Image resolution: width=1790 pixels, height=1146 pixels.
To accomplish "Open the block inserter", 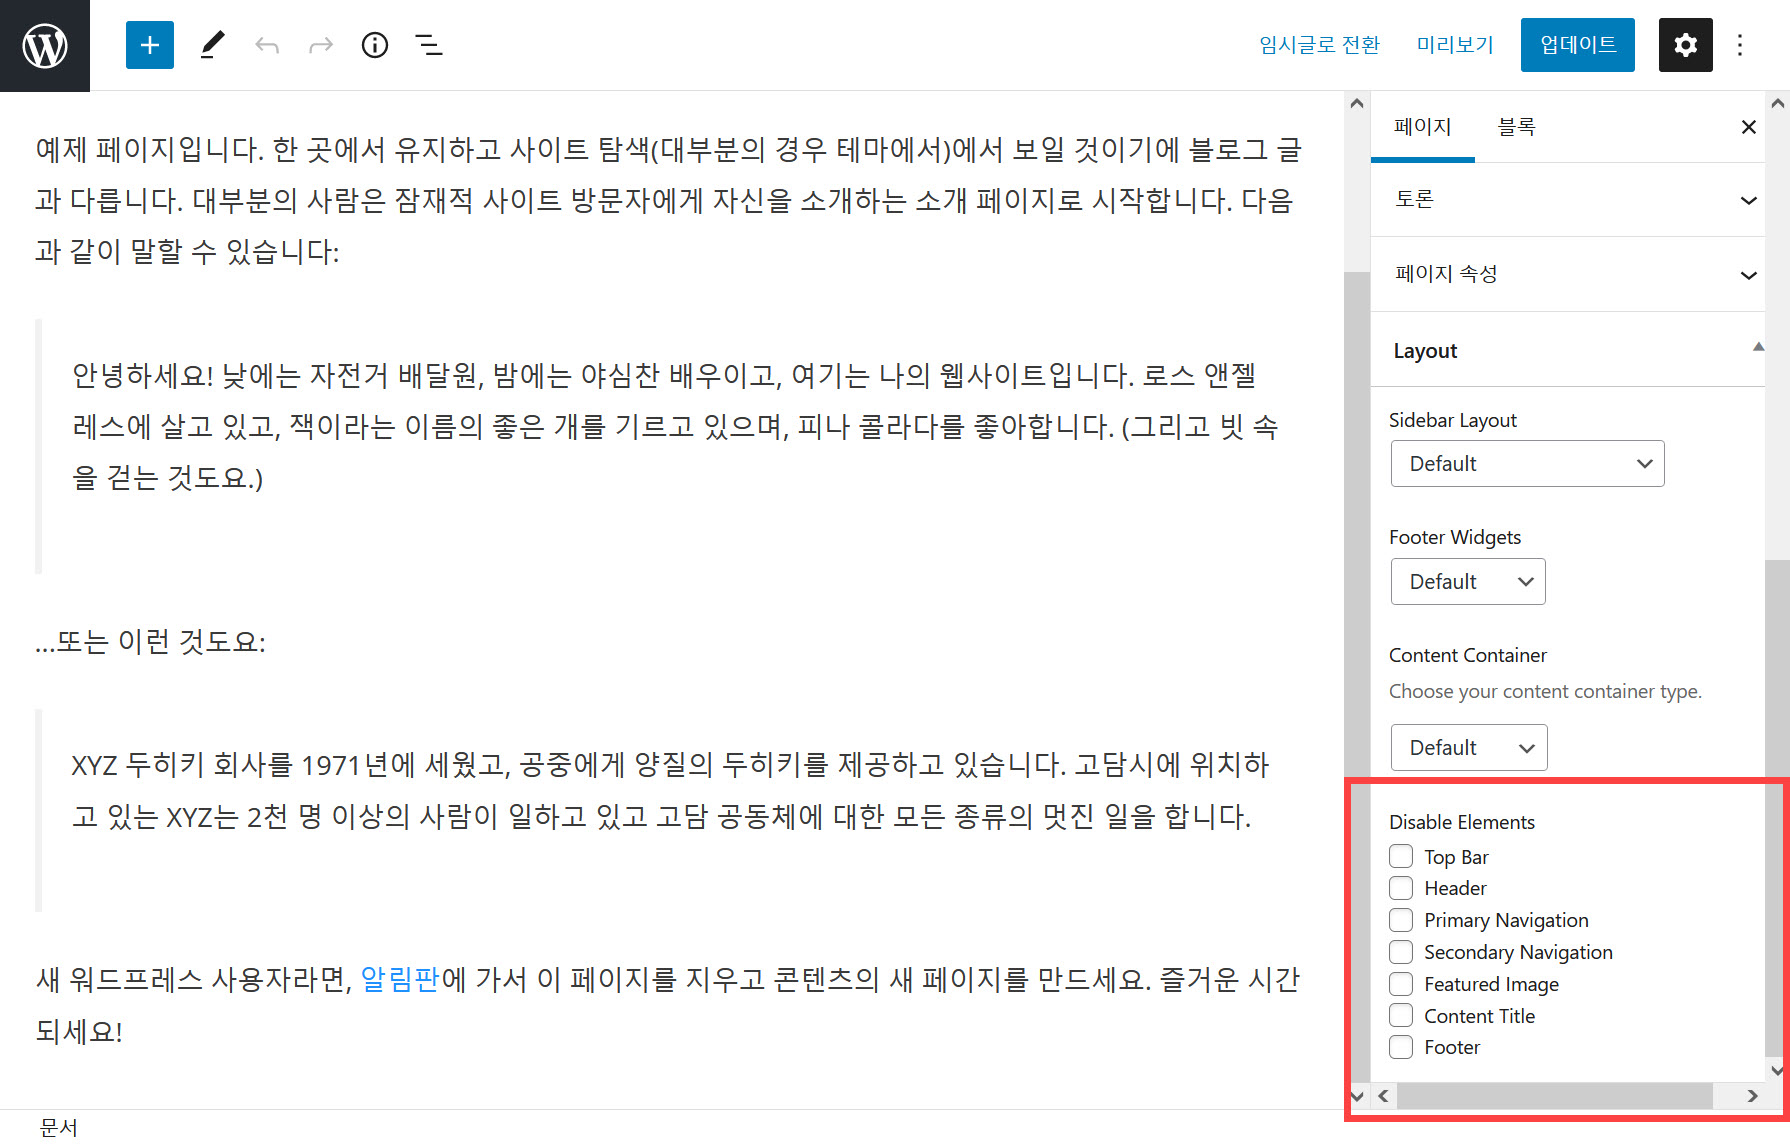I will (x=149, y=45).
